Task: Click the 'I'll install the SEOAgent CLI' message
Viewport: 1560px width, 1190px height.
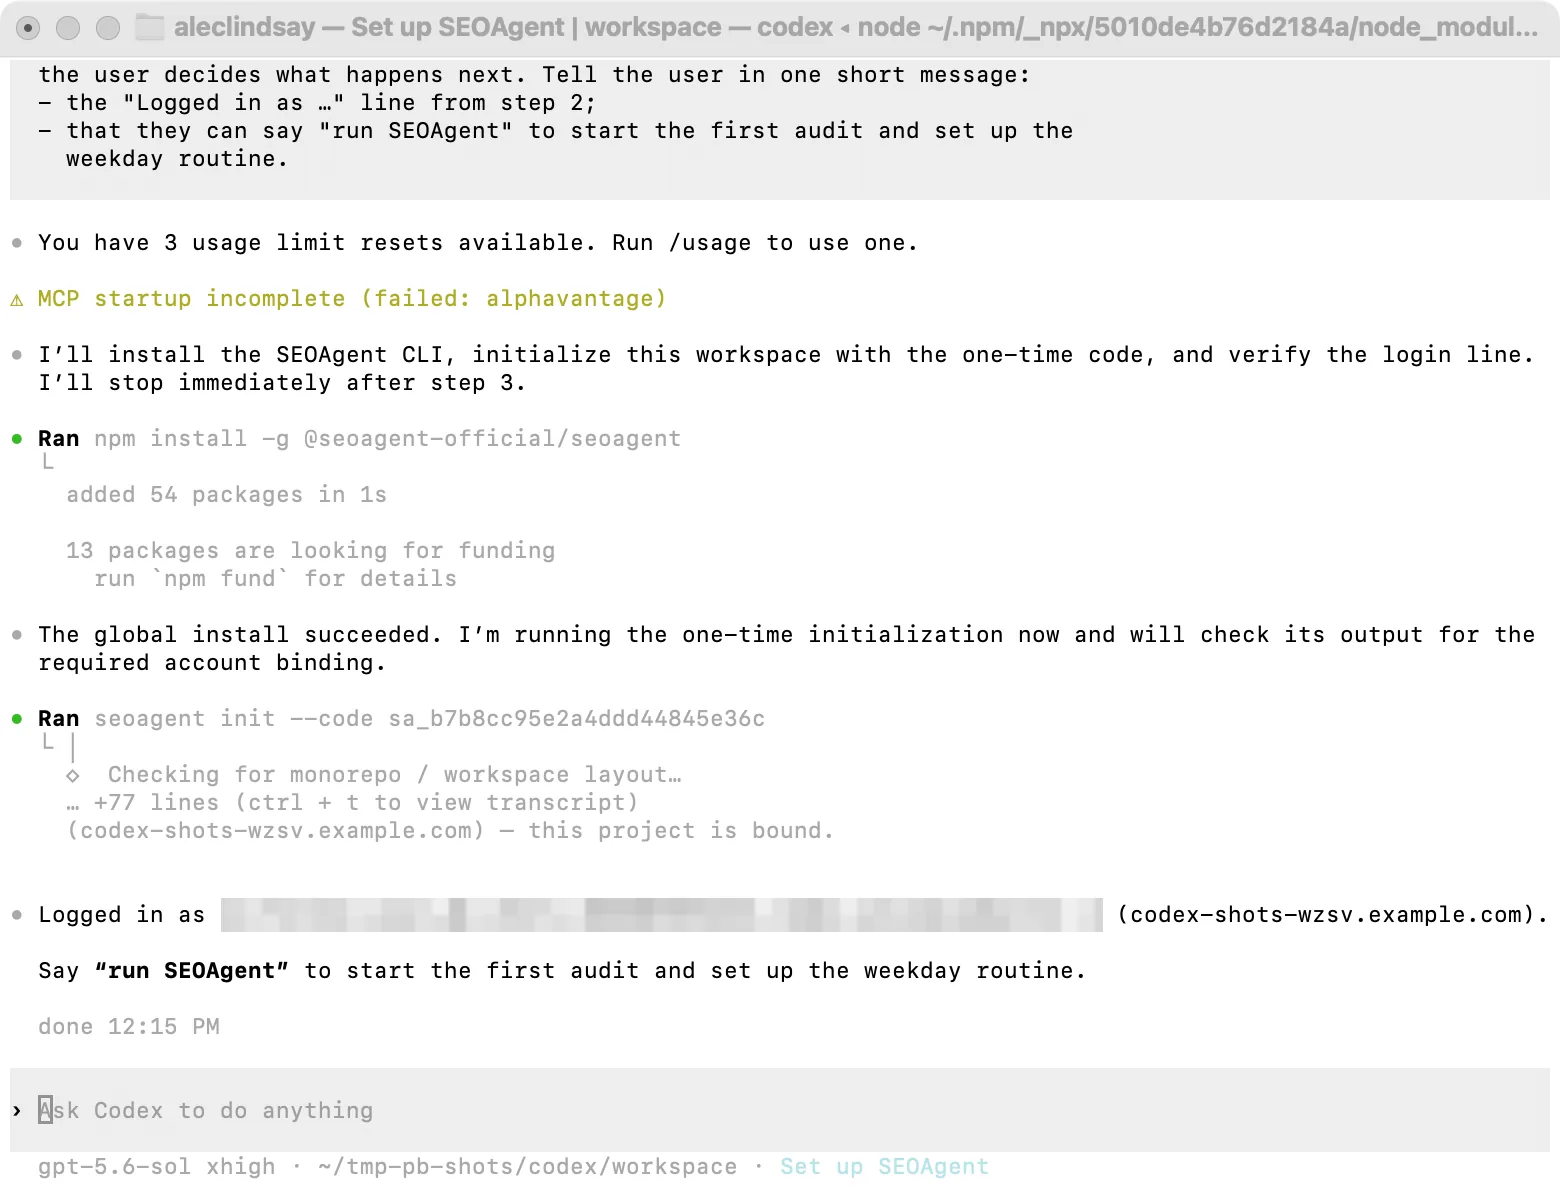Action: tap(786, 369)
